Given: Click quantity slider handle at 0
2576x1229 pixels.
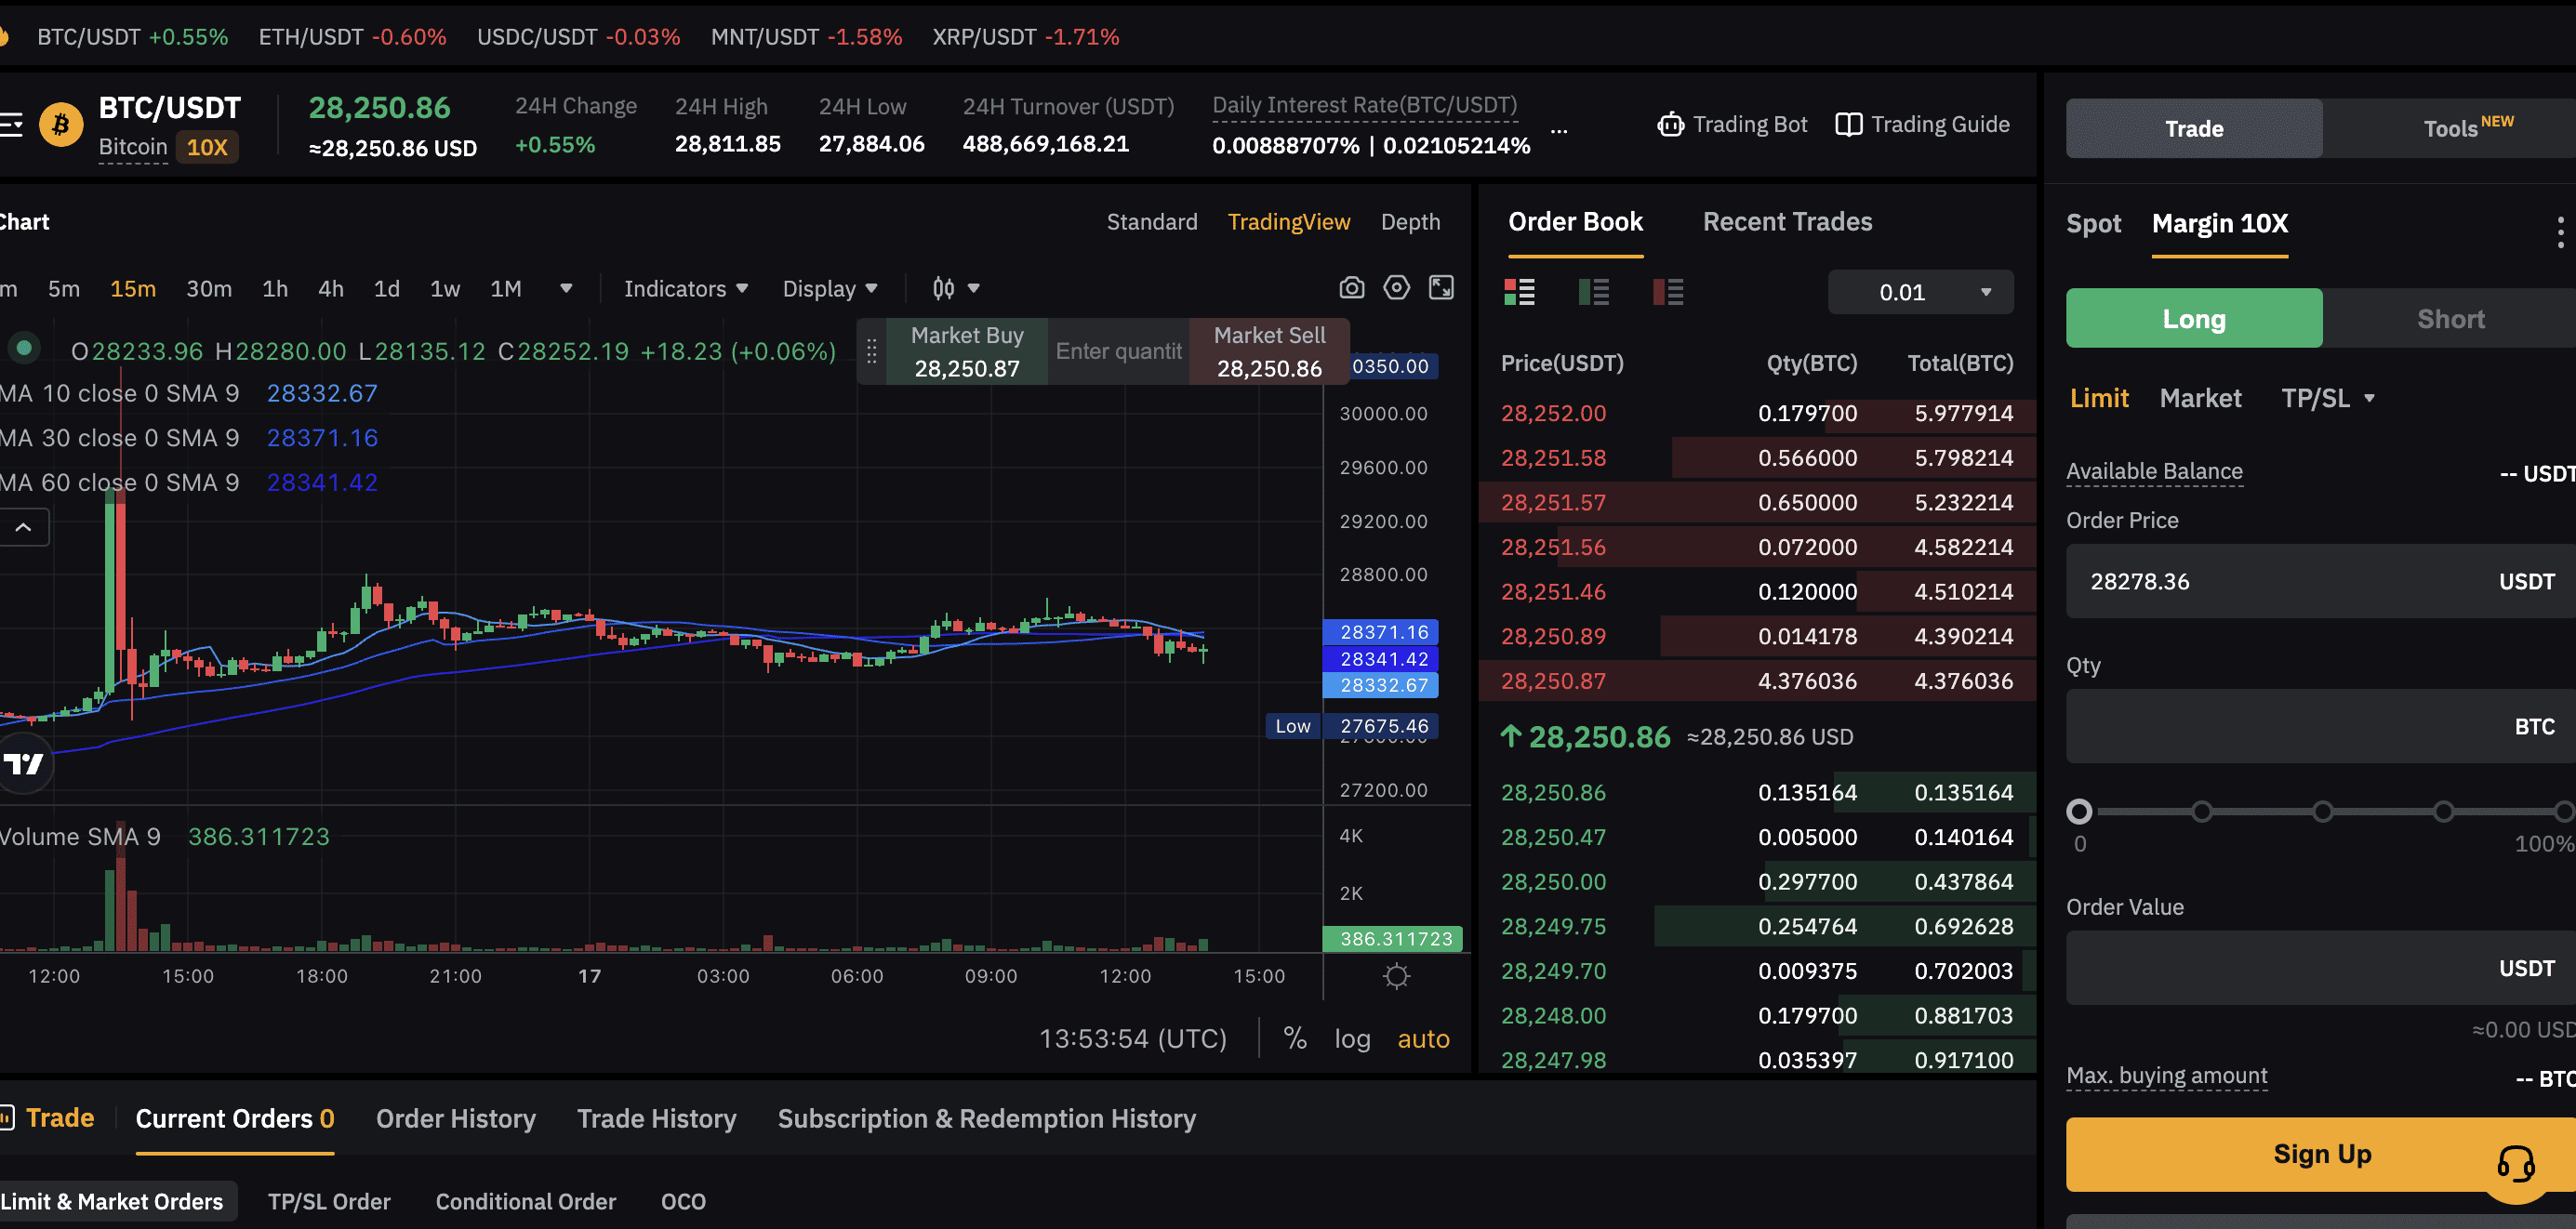Looking at the screenshot, I should [x=2079, y=811].
